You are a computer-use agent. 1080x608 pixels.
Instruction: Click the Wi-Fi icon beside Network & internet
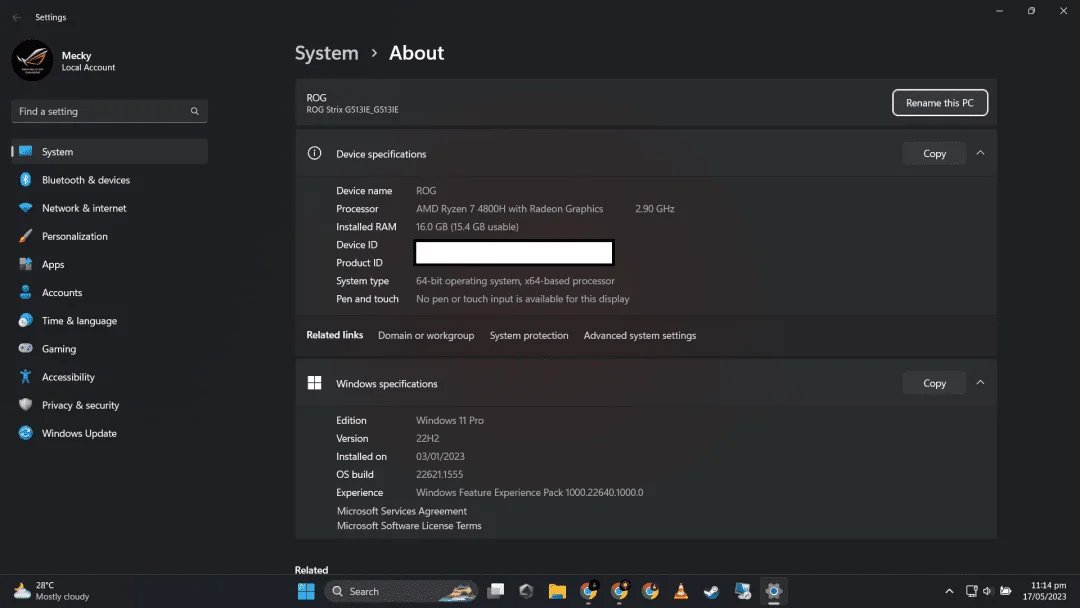click(25, 208)
